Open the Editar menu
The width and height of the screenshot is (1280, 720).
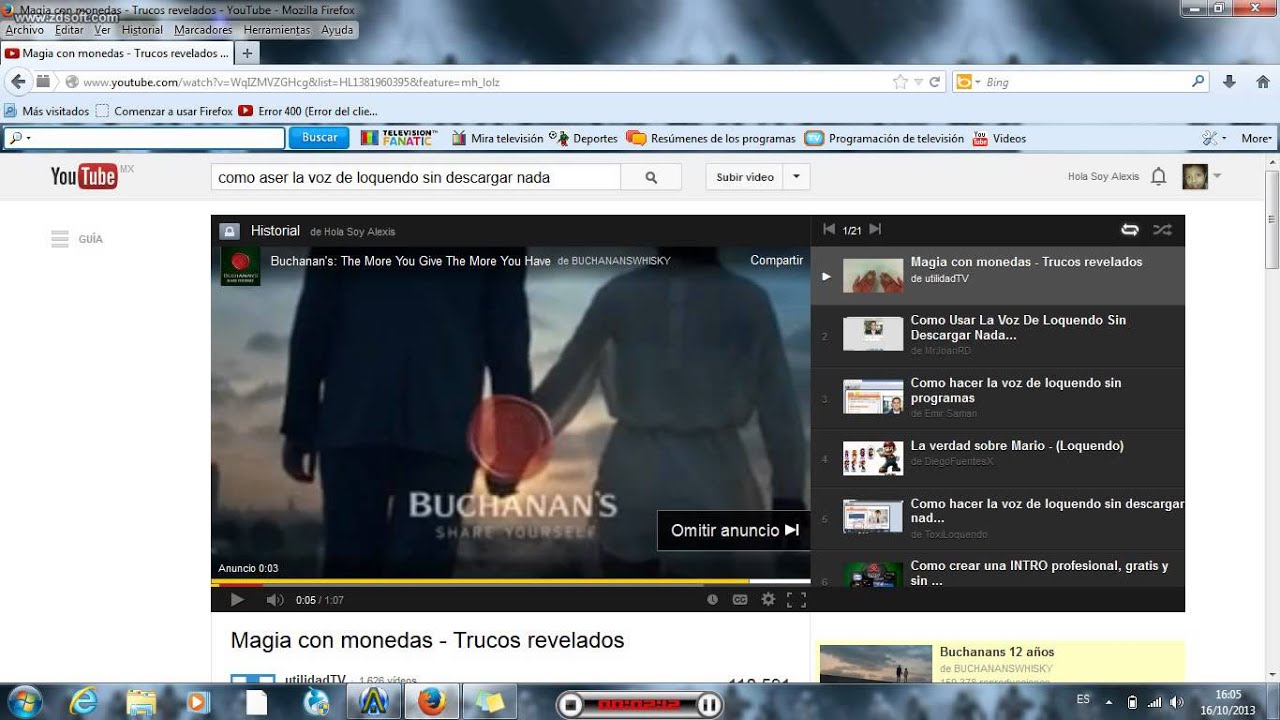coord(69,30)
